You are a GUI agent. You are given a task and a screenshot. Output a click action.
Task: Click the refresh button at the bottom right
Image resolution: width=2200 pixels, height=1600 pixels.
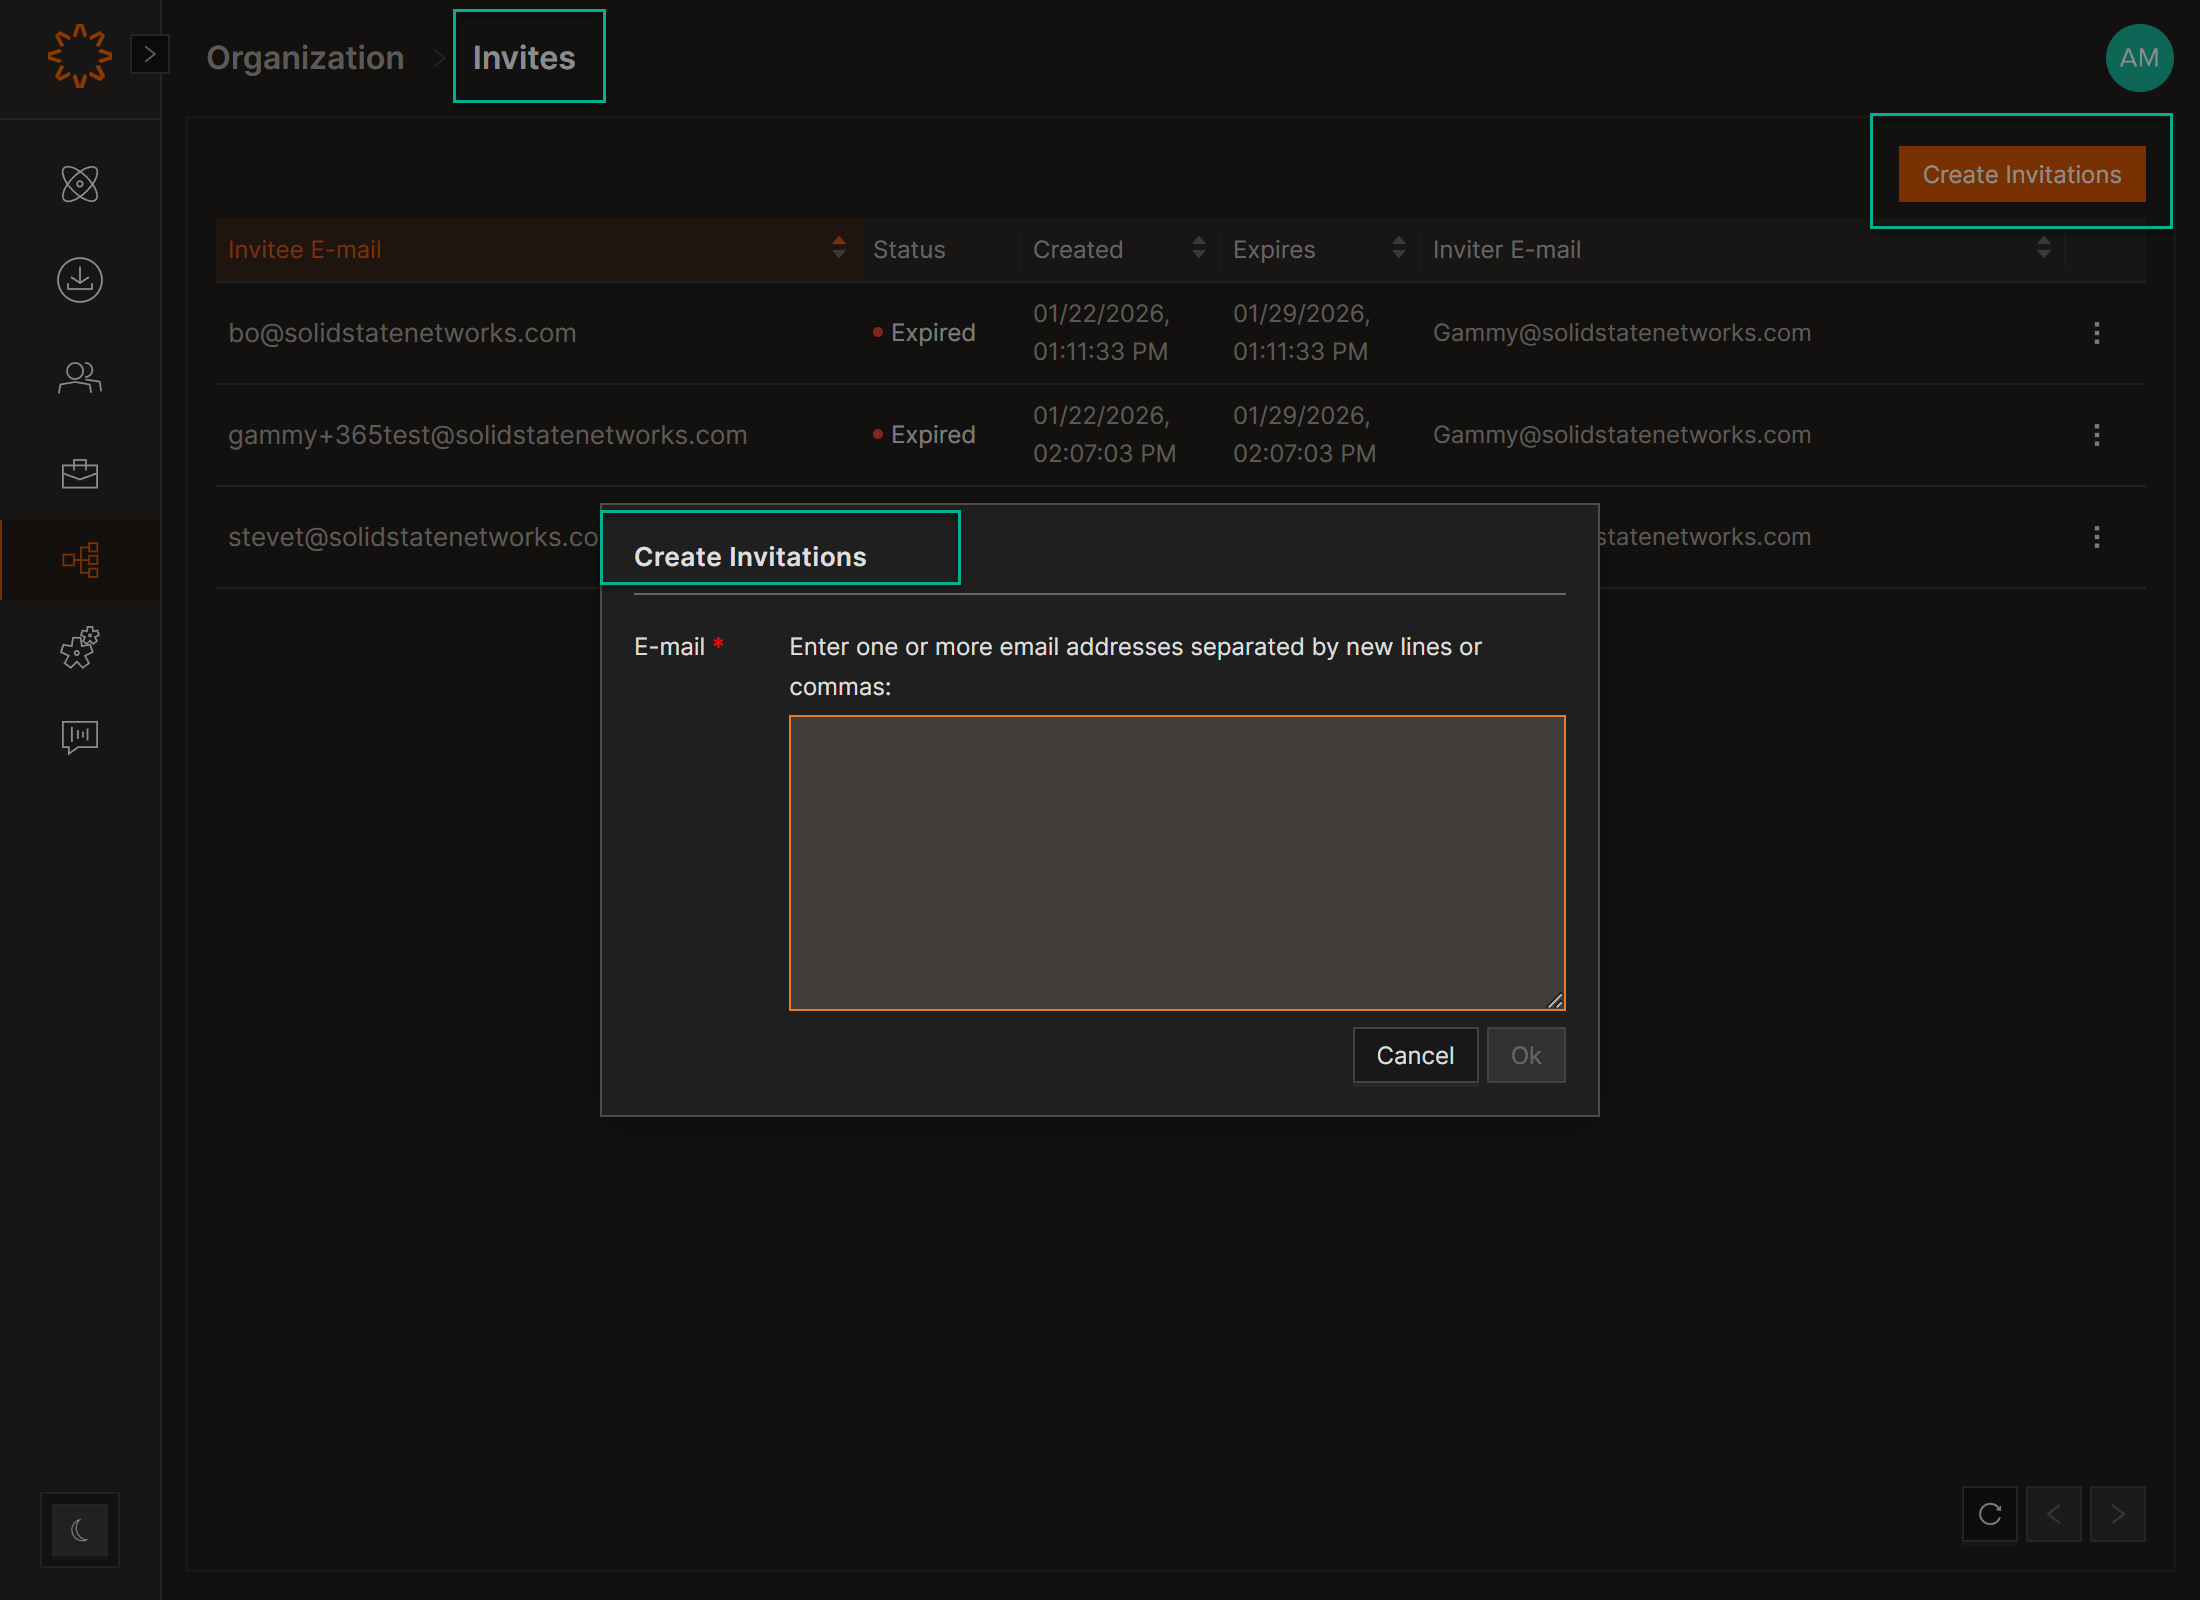(x=1990, y=1514)
